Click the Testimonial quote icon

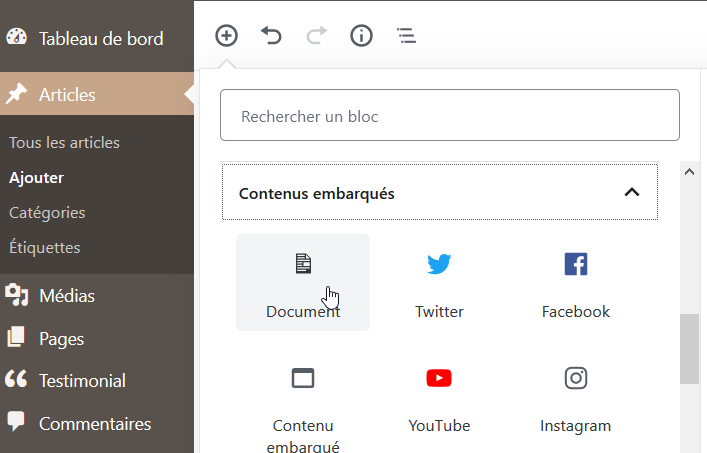pyautogui.click(x=16, y=379)
